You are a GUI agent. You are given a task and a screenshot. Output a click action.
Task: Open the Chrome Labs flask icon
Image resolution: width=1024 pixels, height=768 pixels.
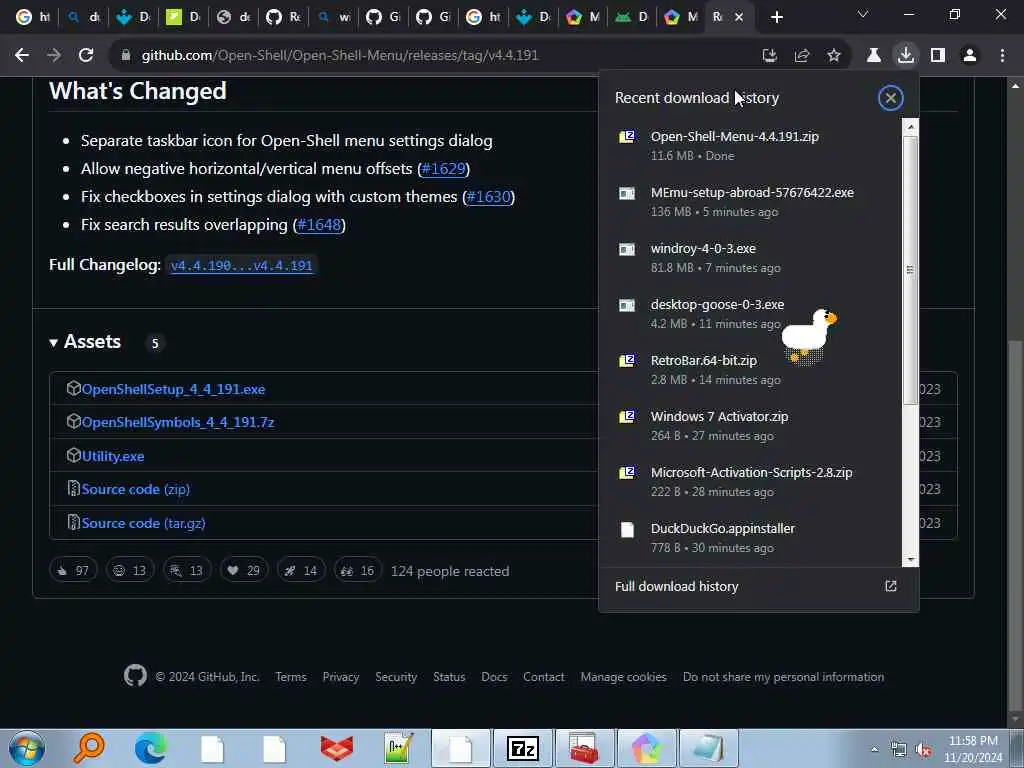pyautogui.click(x=873, y=56)
